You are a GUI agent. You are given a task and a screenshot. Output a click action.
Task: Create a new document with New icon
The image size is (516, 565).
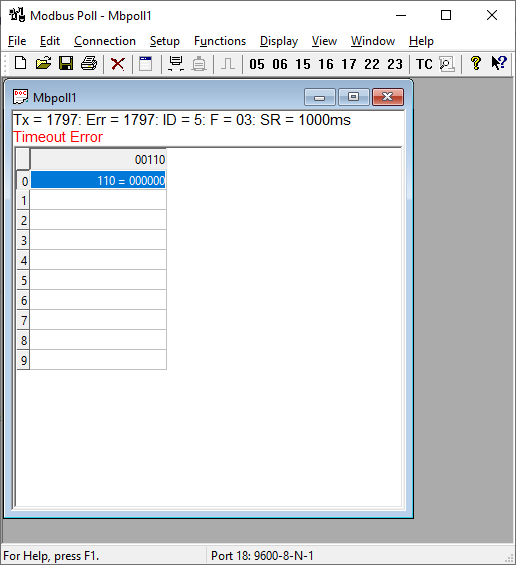pyautogui.click(x=21, y=64)
